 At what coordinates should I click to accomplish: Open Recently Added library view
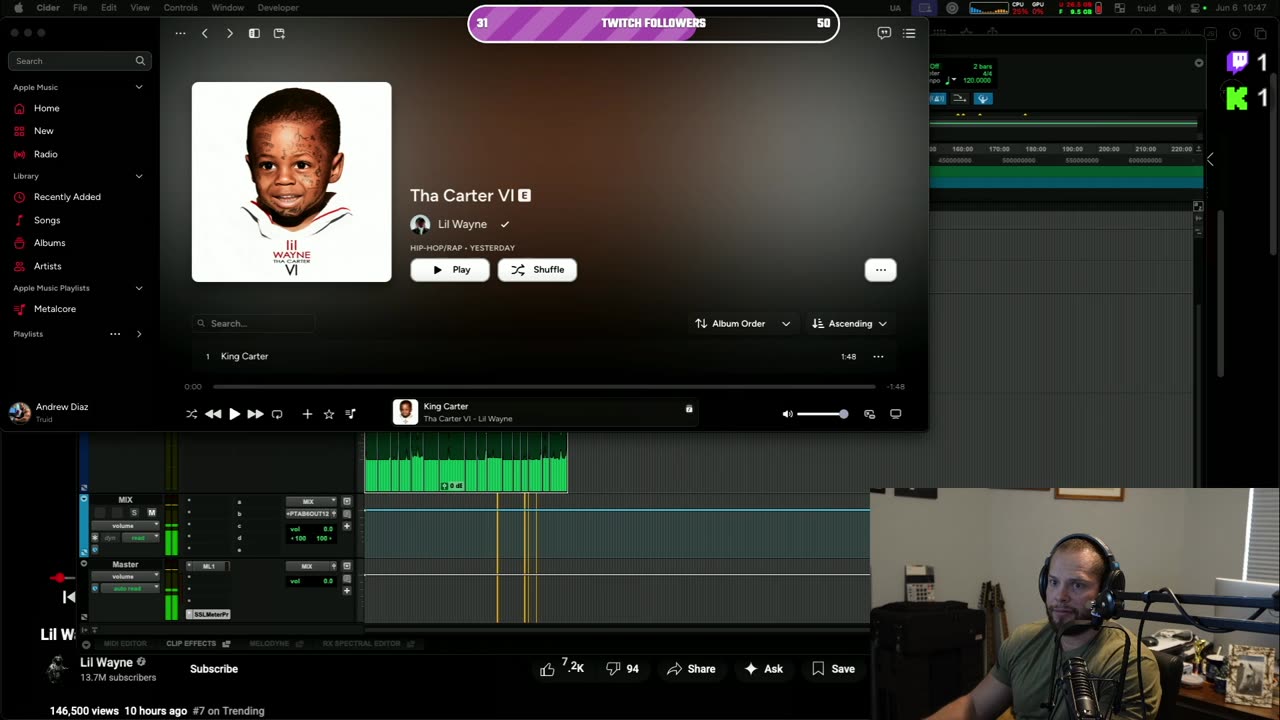click(67, 197)
